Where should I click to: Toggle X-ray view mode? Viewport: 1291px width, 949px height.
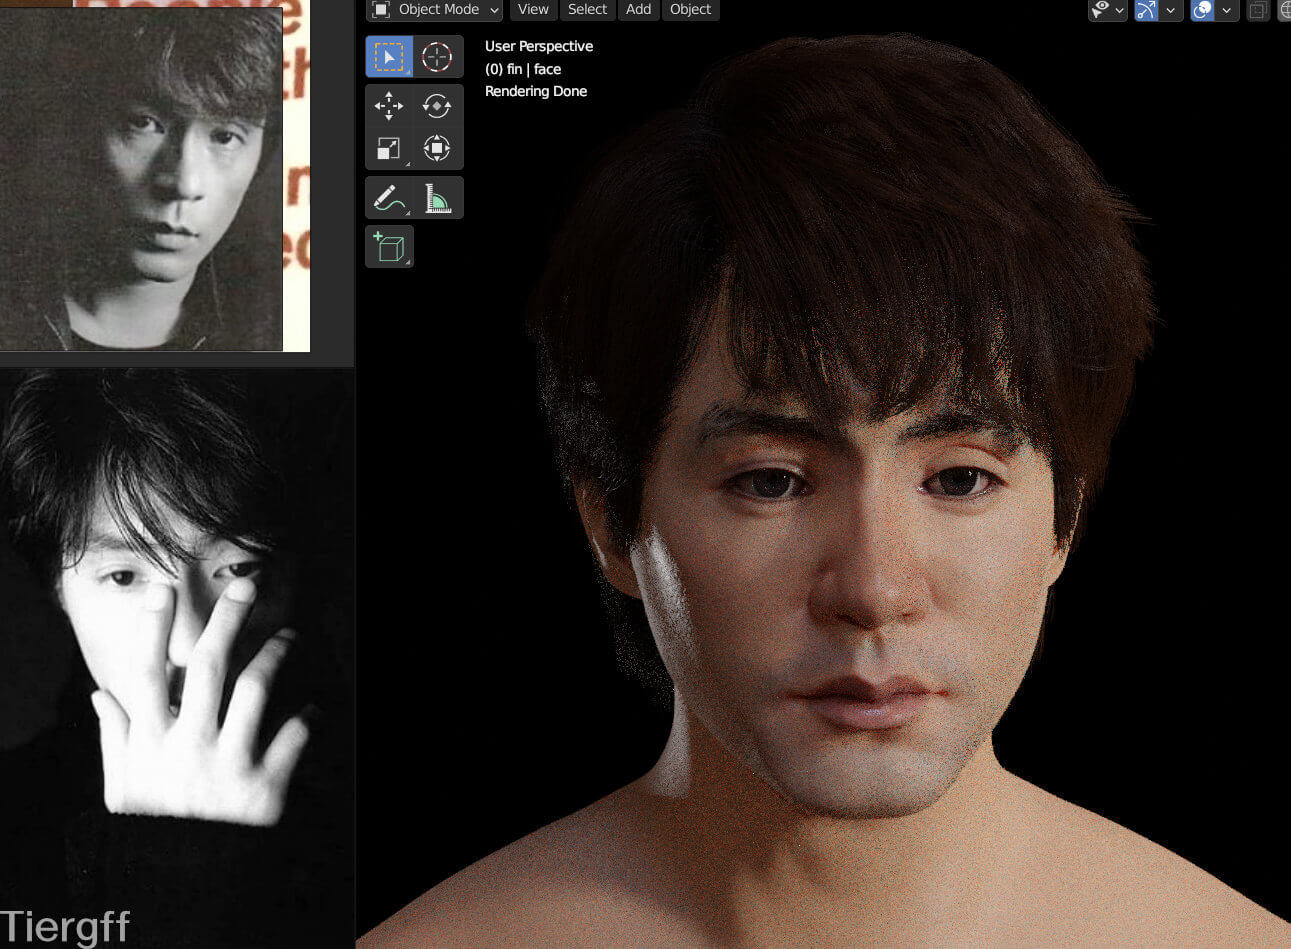click(1258, 10)
